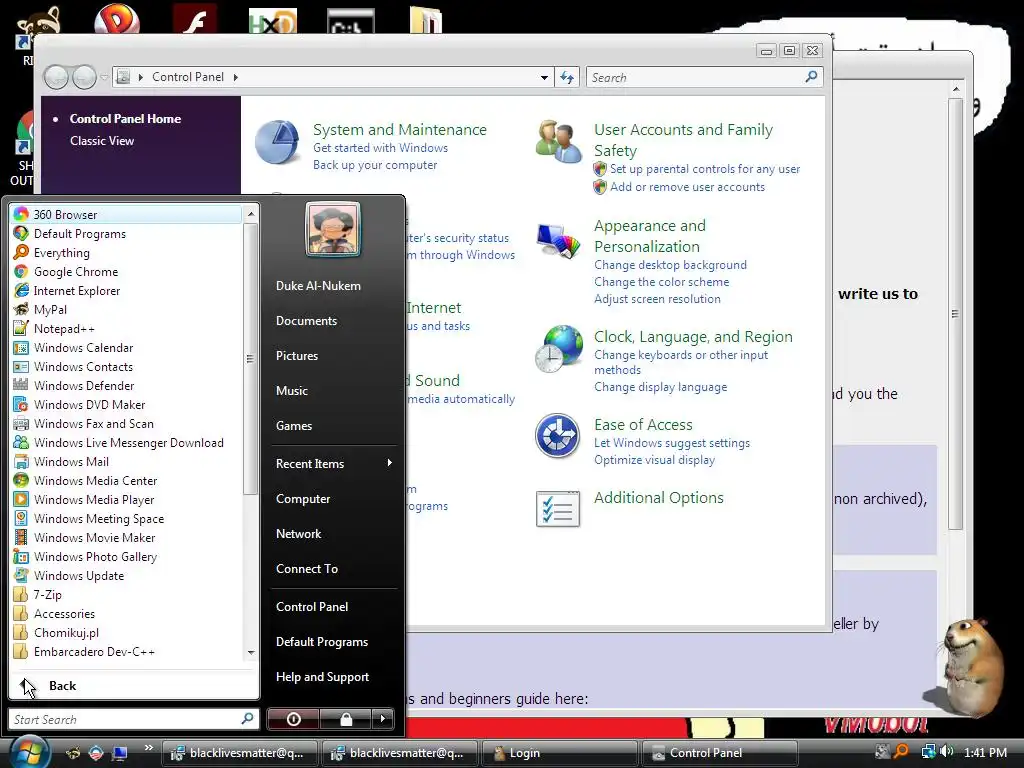Open Windows Contacts

pyautogui.click(x=125, y=366)
